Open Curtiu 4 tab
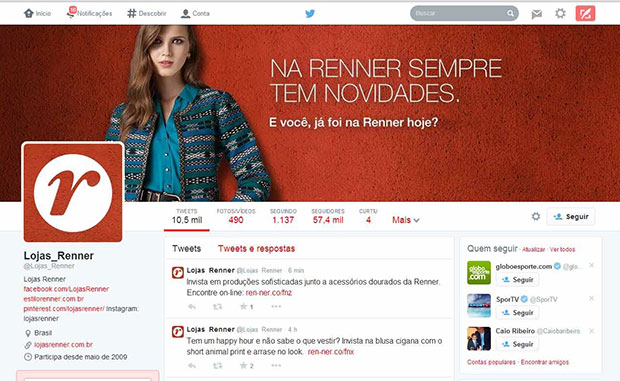 pos(368,217)
